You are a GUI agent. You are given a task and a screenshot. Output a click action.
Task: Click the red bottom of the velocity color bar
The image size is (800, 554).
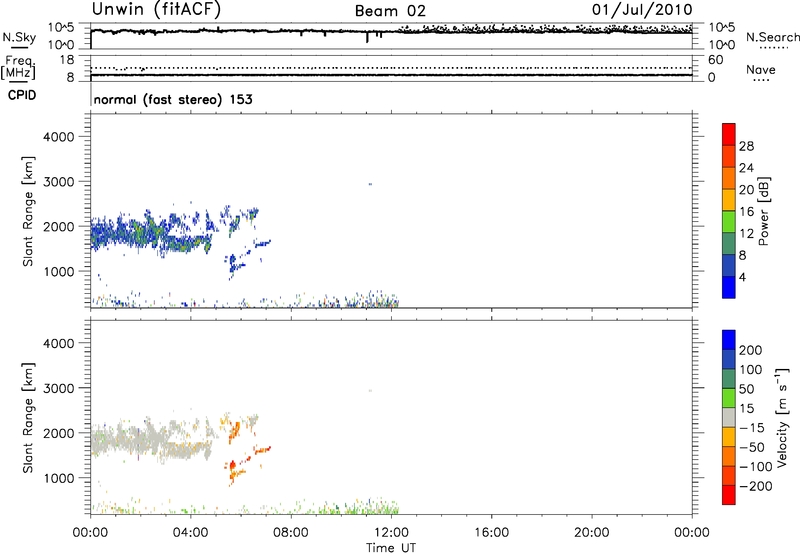click(x=729, y=495)
